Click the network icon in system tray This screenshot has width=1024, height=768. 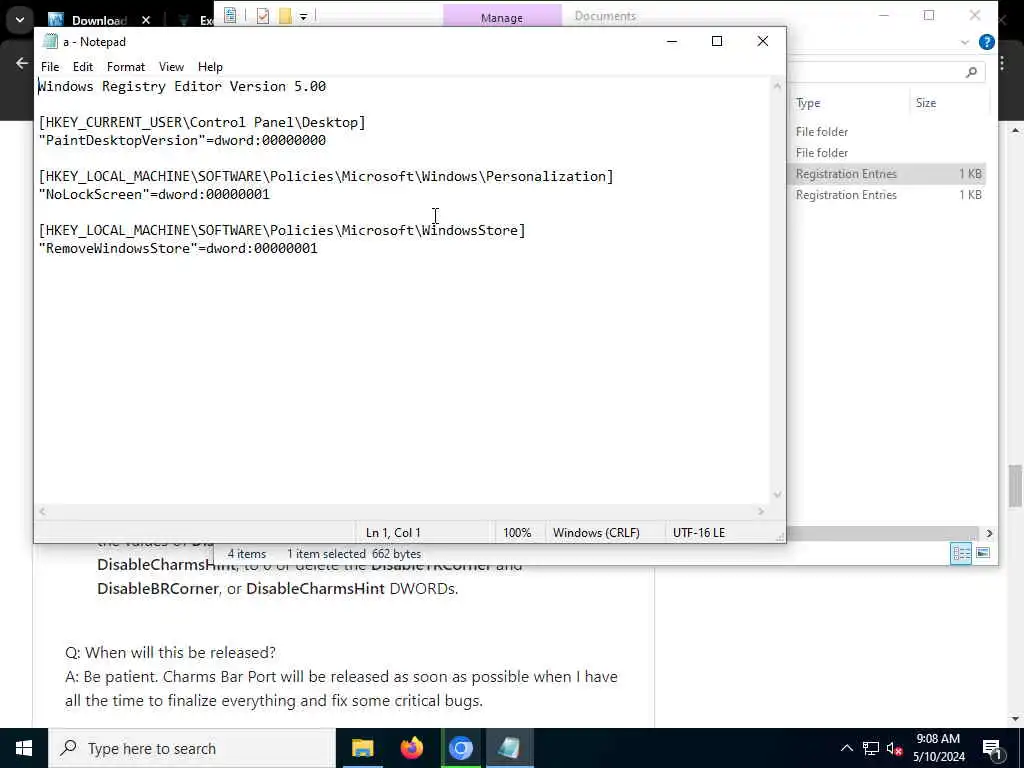pos(871,748)
